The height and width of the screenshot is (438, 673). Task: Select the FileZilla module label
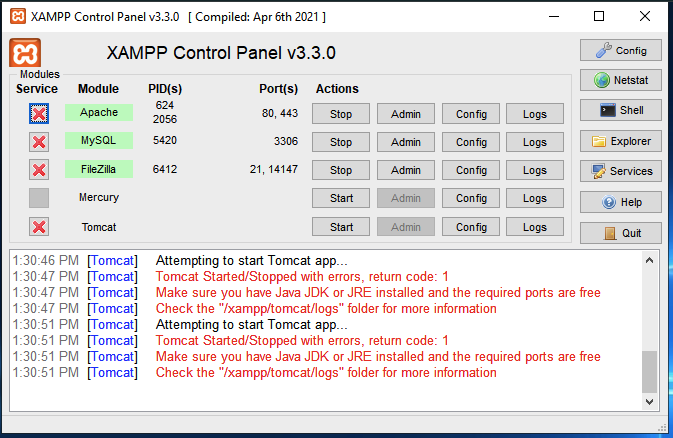tap(99, 169)
